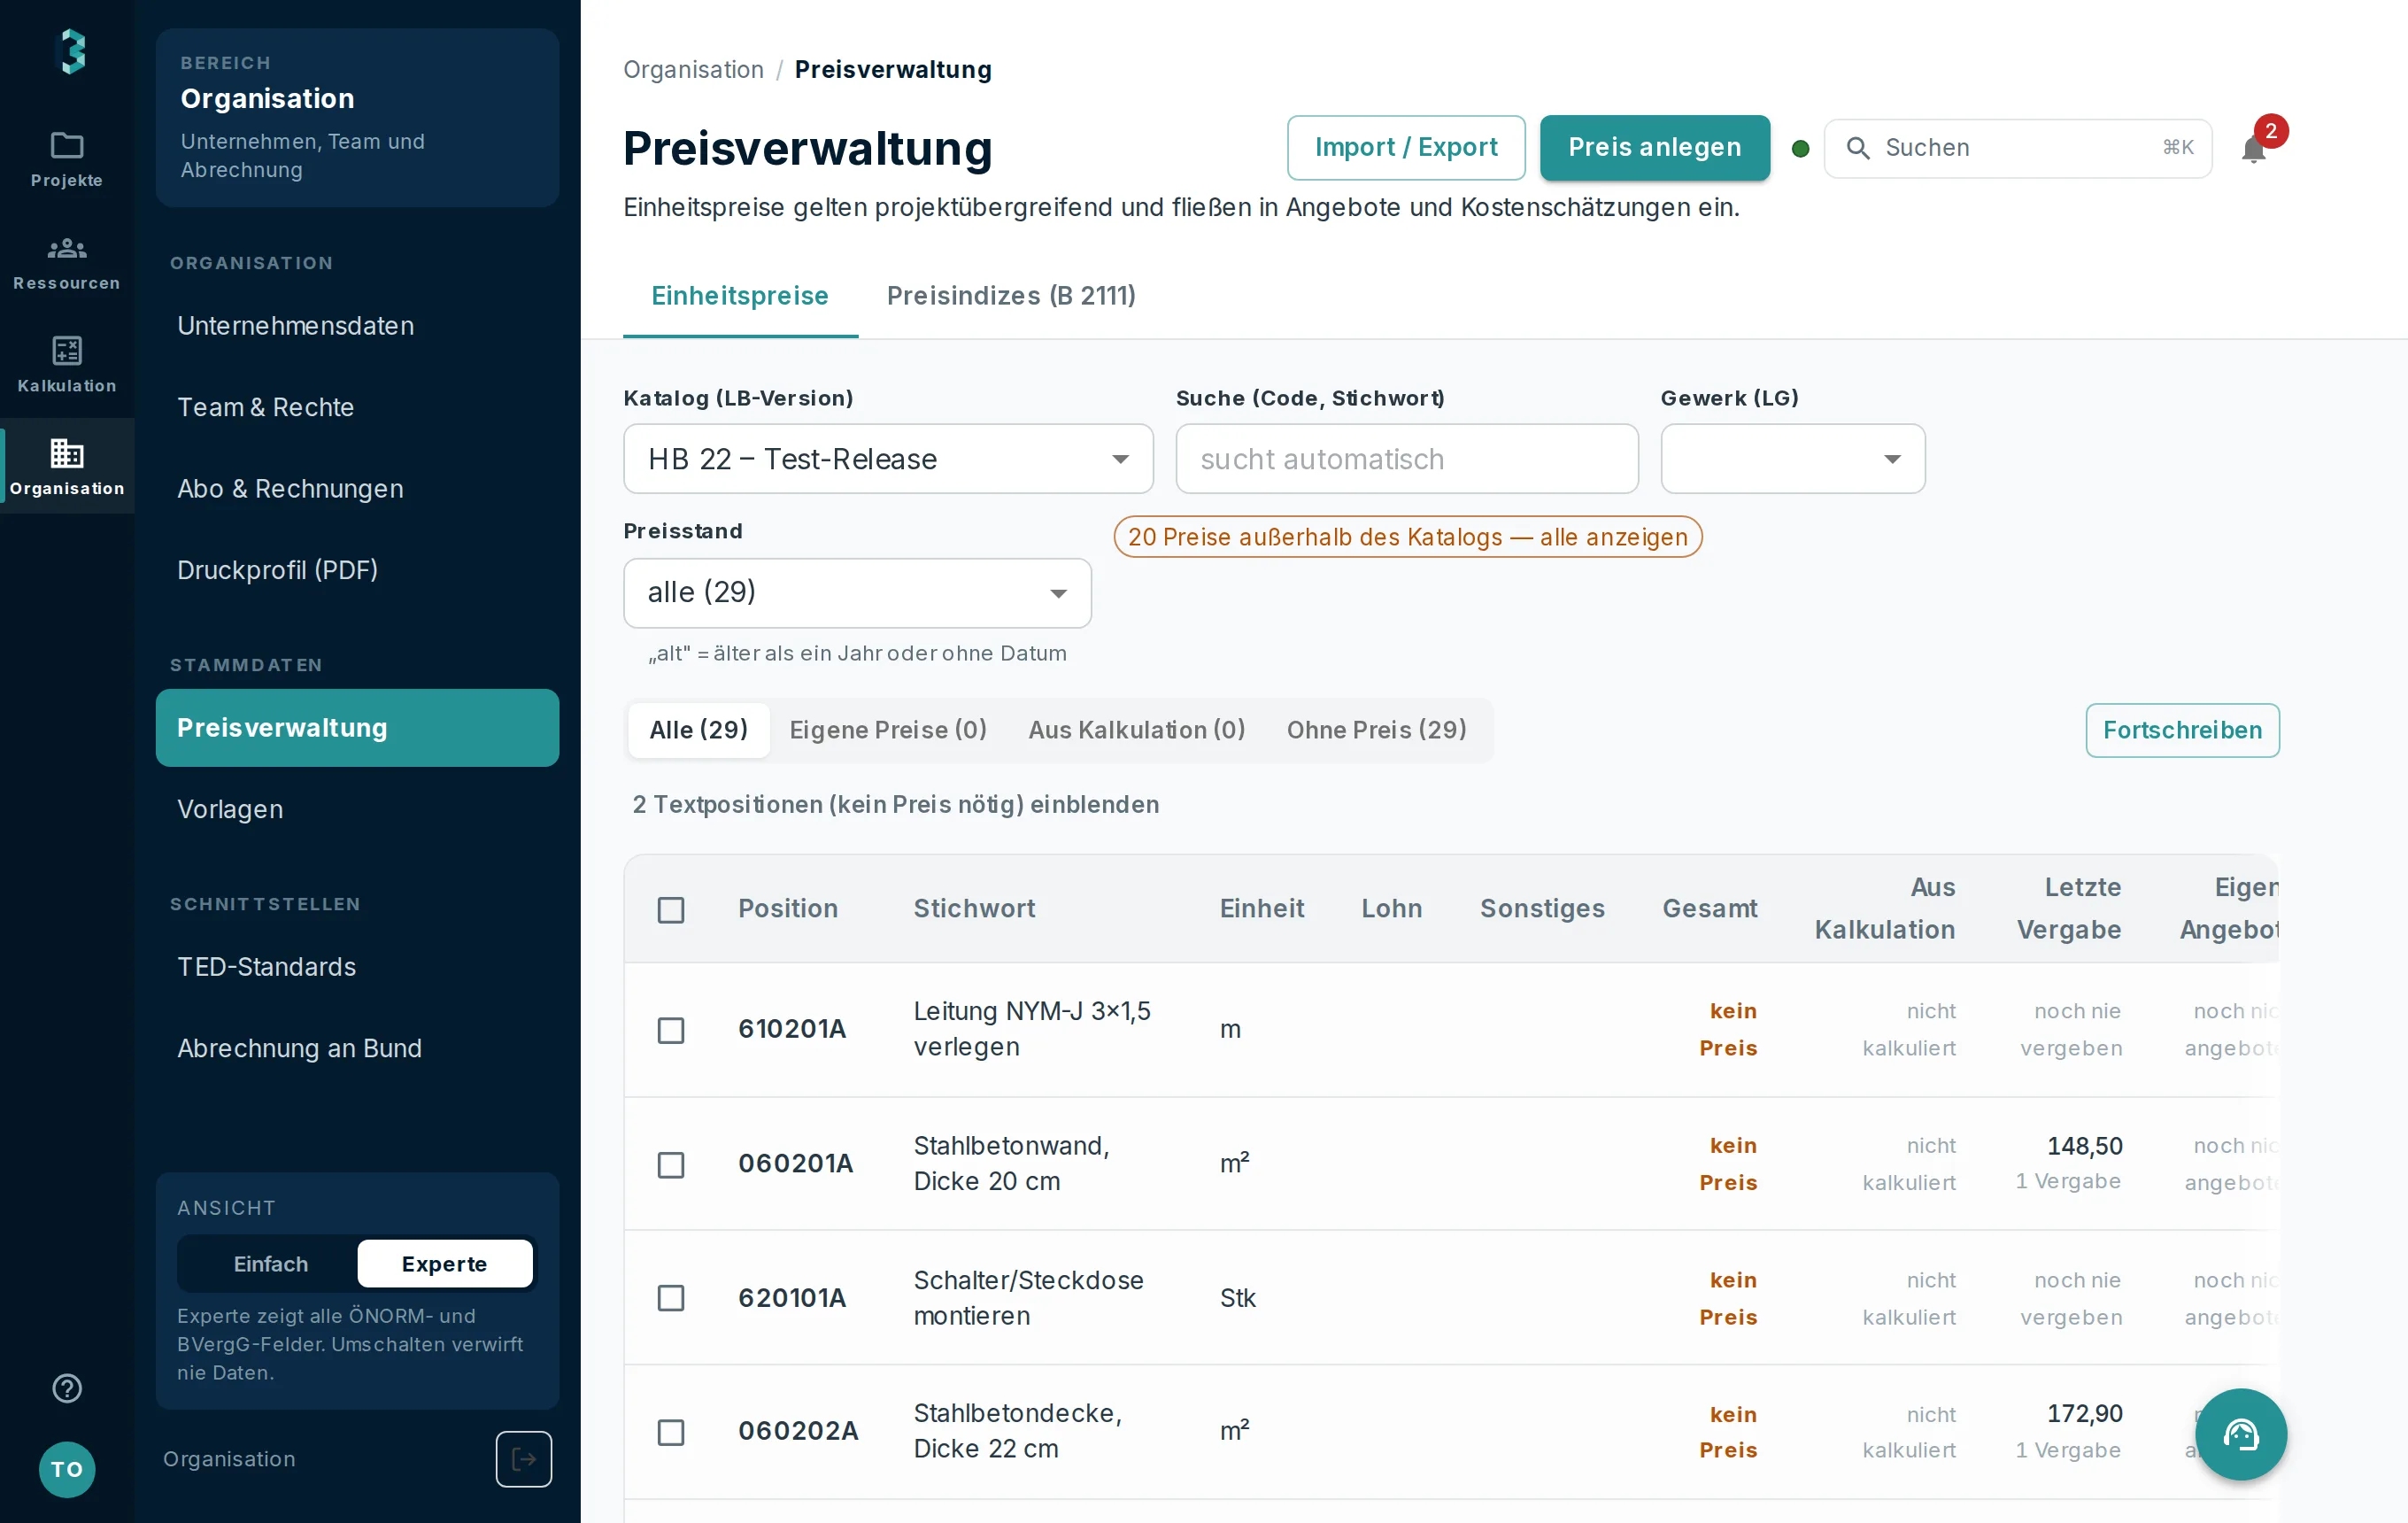This screenshot has height=1523, width=2408.
Task: Open Kalkulation from the icon rail
Action: click(x=67, y=364)
